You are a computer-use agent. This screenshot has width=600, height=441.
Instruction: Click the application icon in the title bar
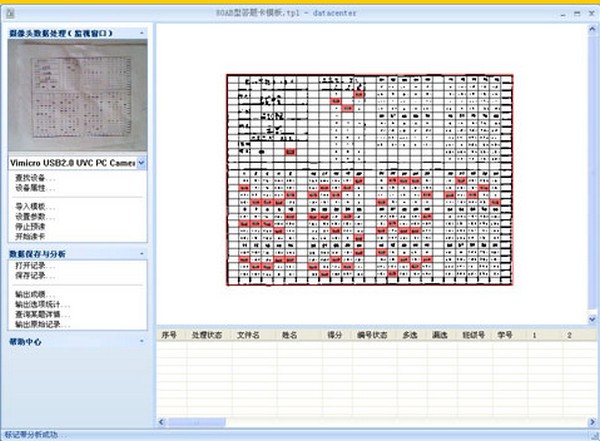(10, 13)
